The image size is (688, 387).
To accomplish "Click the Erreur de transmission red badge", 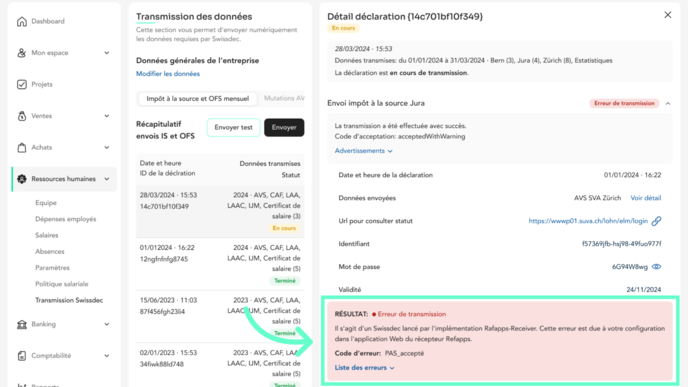I will point(624,104).
